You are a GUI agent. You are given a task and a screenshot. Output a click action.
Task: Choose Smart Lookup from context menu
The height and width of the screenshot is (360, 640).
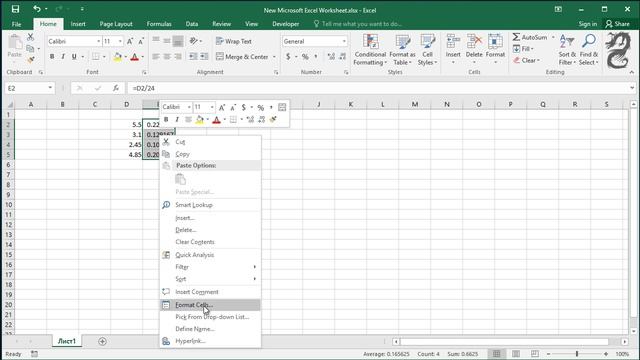(210, 205)
